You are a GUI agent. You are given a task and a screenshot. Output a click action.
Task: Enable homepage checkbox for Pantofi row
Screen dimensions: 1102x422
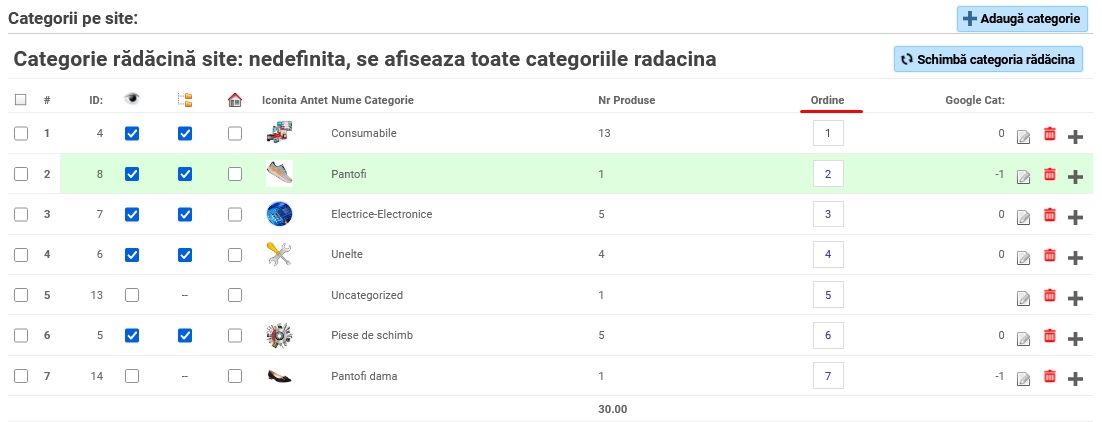pos(235,174)
